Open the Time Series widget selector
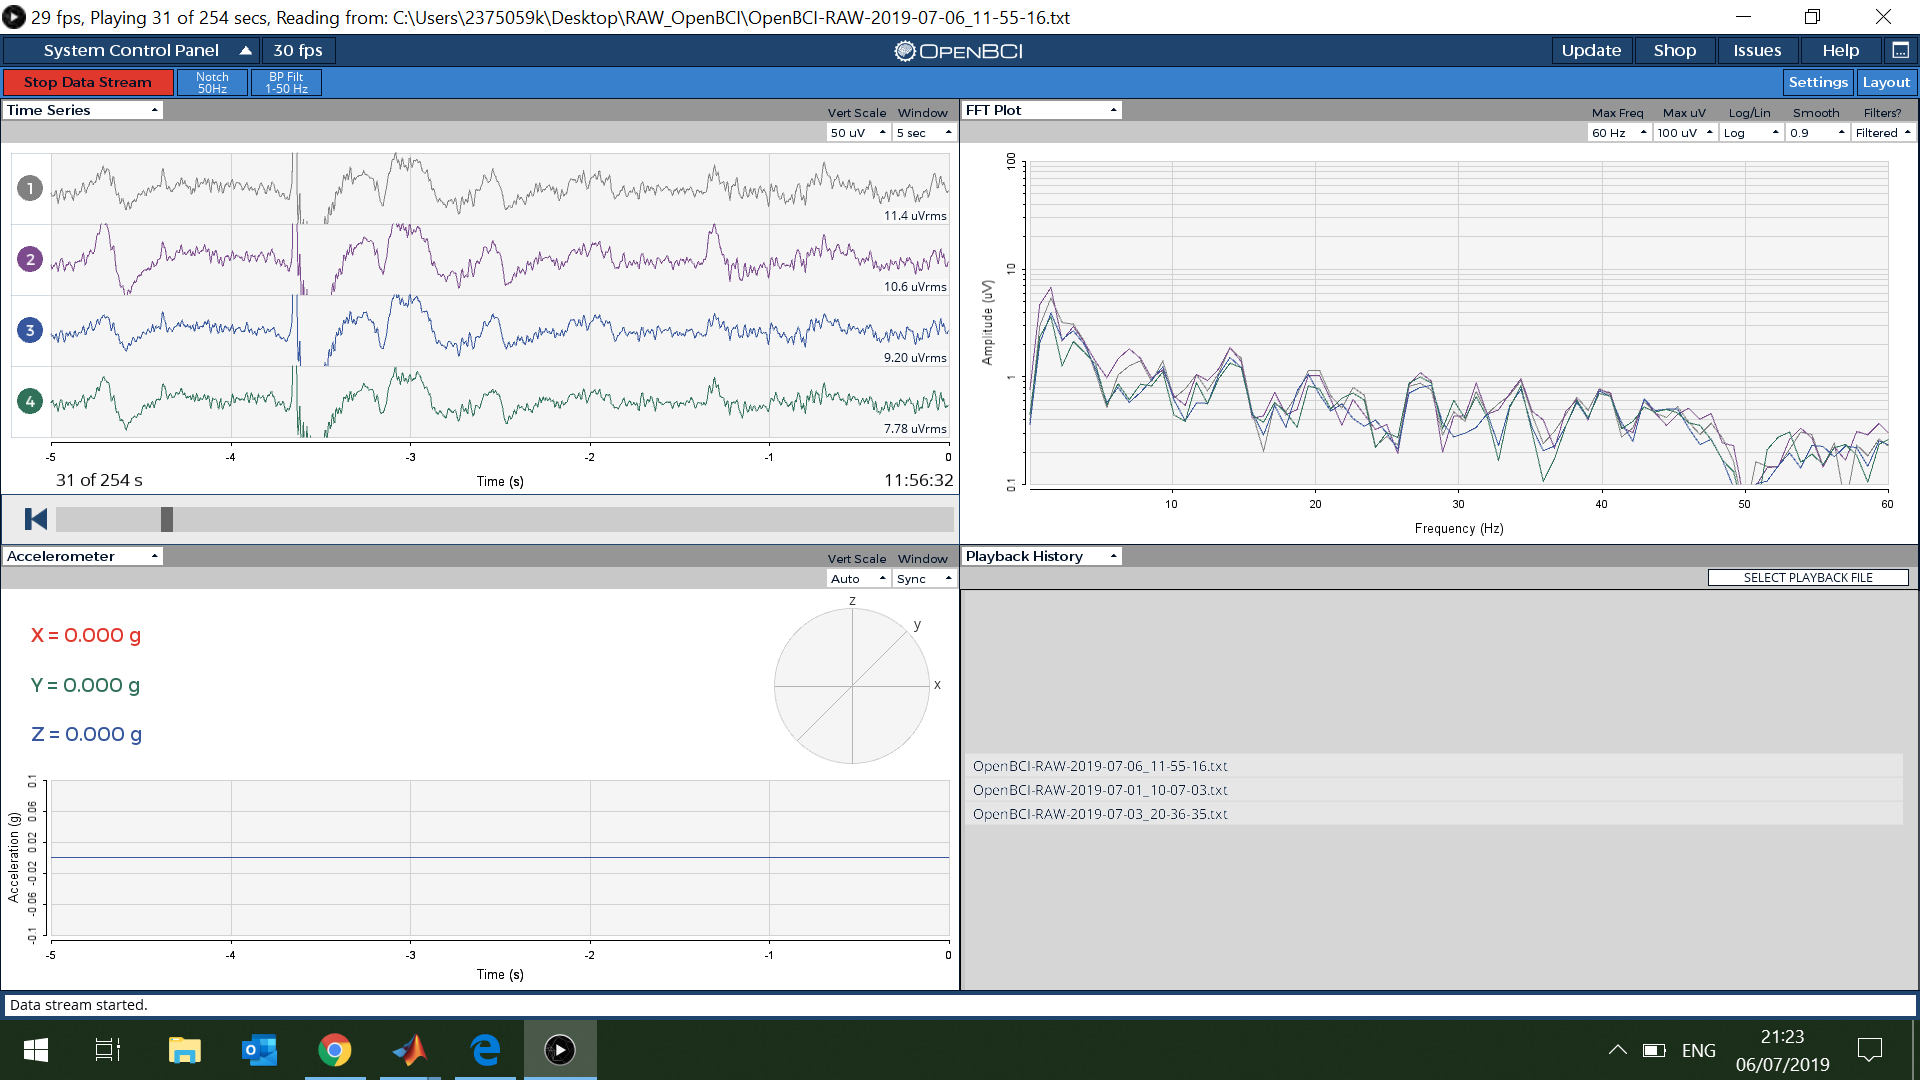The height and width of the screenshot is (1080, 1920). [x=83, y=110]
